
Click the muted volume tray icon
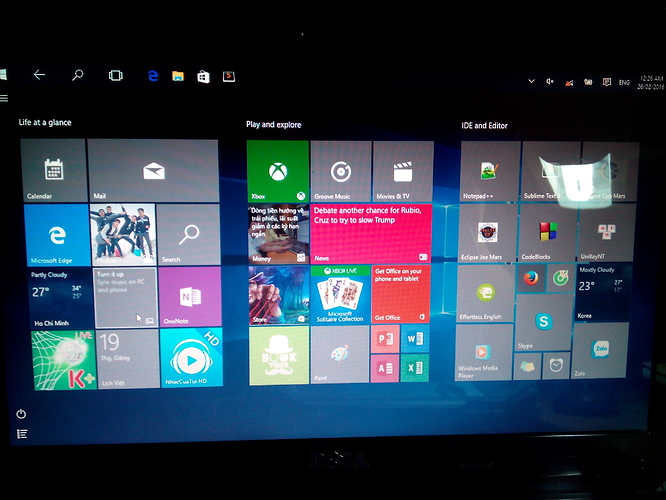click(x=550, y=82)
